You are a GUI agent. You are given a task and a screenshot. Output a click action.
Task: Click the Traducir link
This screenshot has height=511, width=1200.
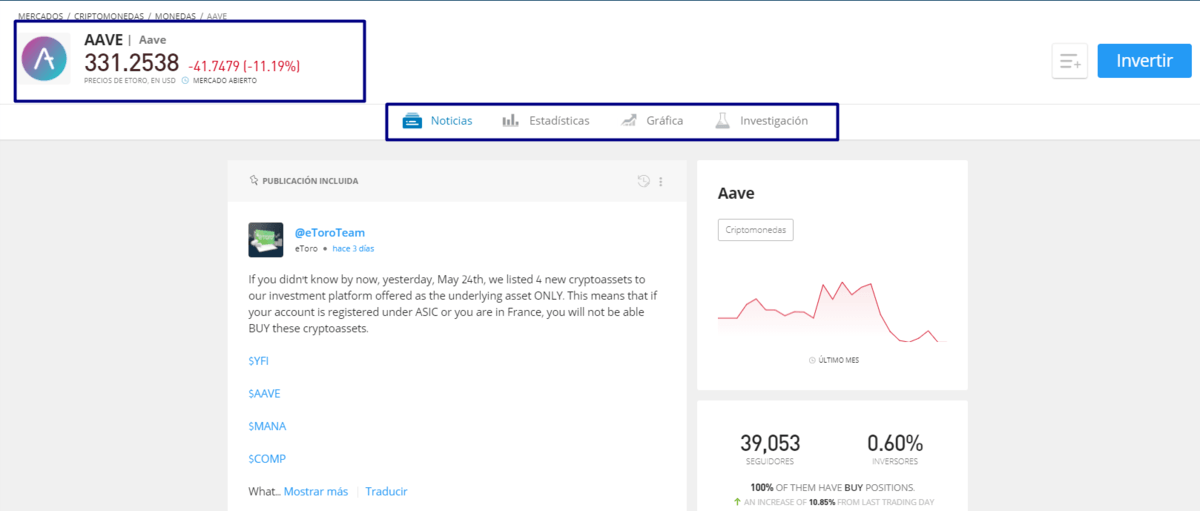coord(386,492)
